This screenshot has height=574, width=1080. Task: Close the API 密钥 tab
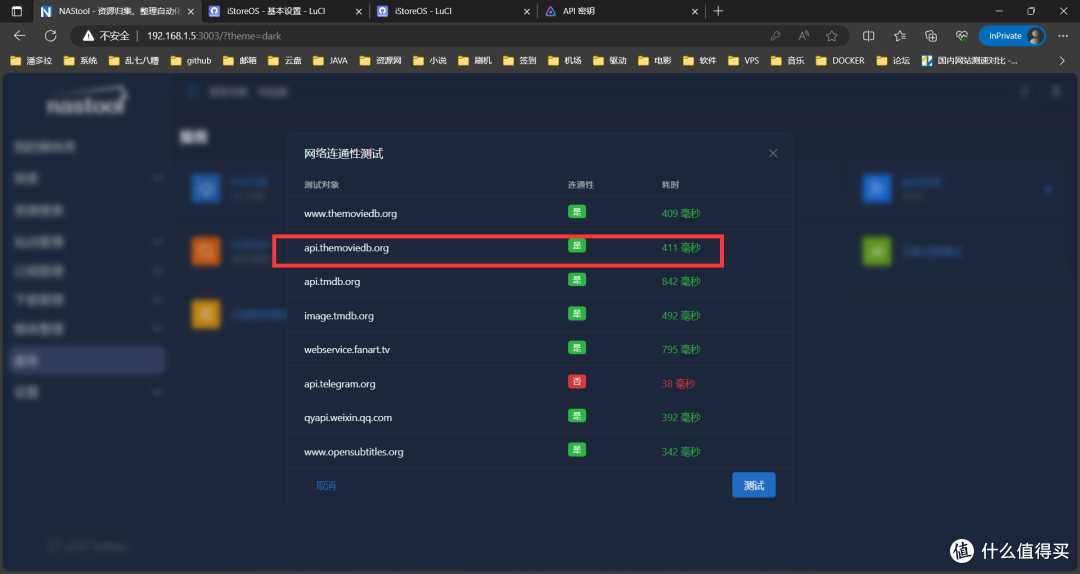694,12
